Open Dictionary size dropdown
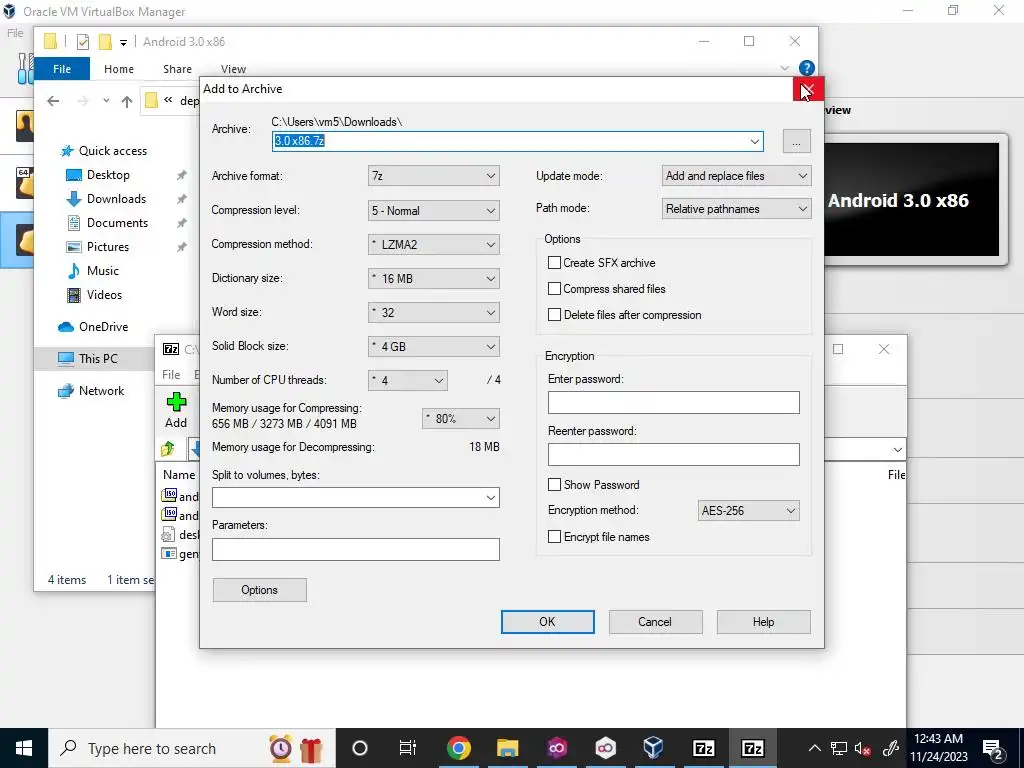This screenshot has width=1024, height=768. point(434,278)
